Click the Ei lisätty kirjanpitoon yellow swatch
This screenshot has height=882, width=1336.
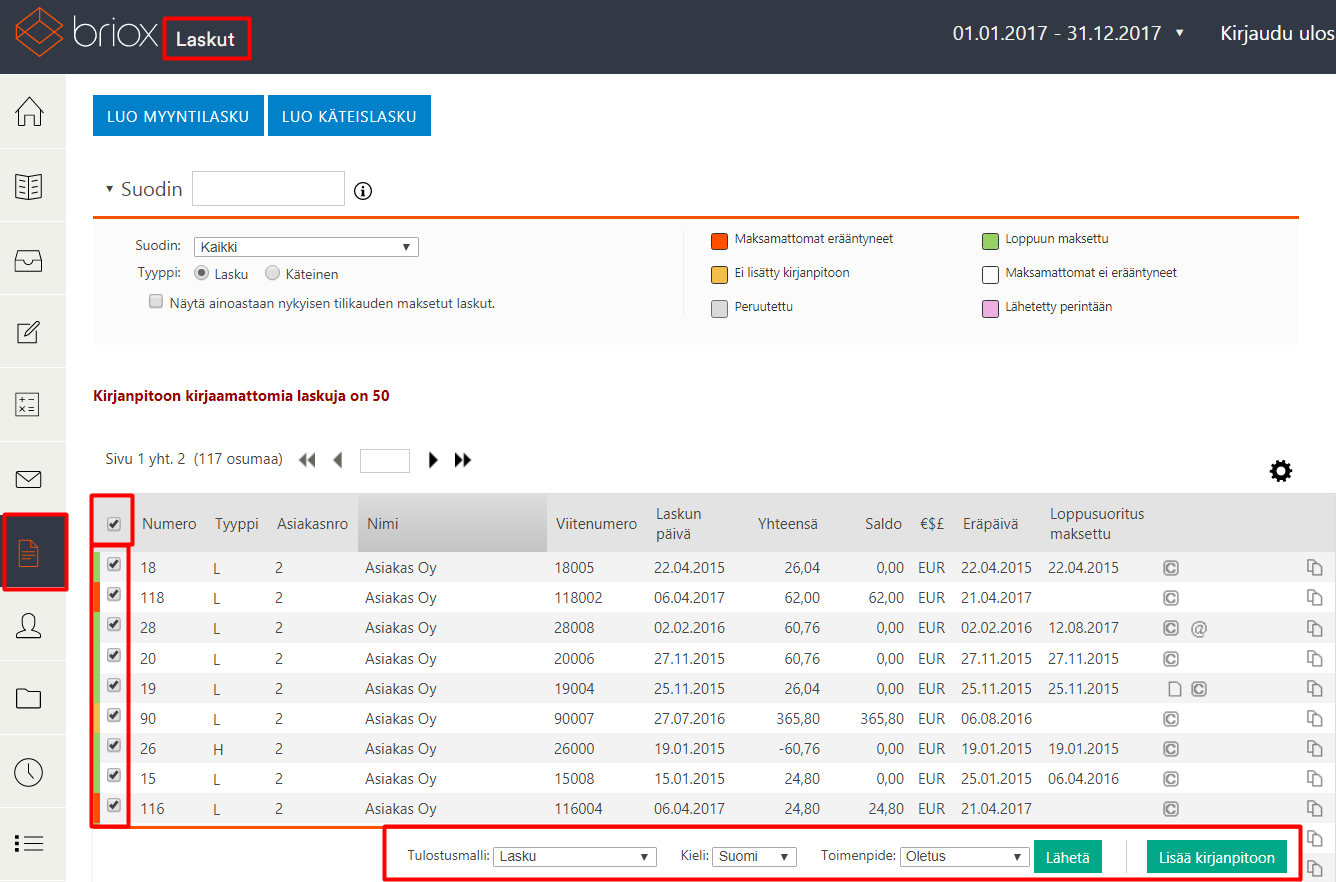[718, 275]
